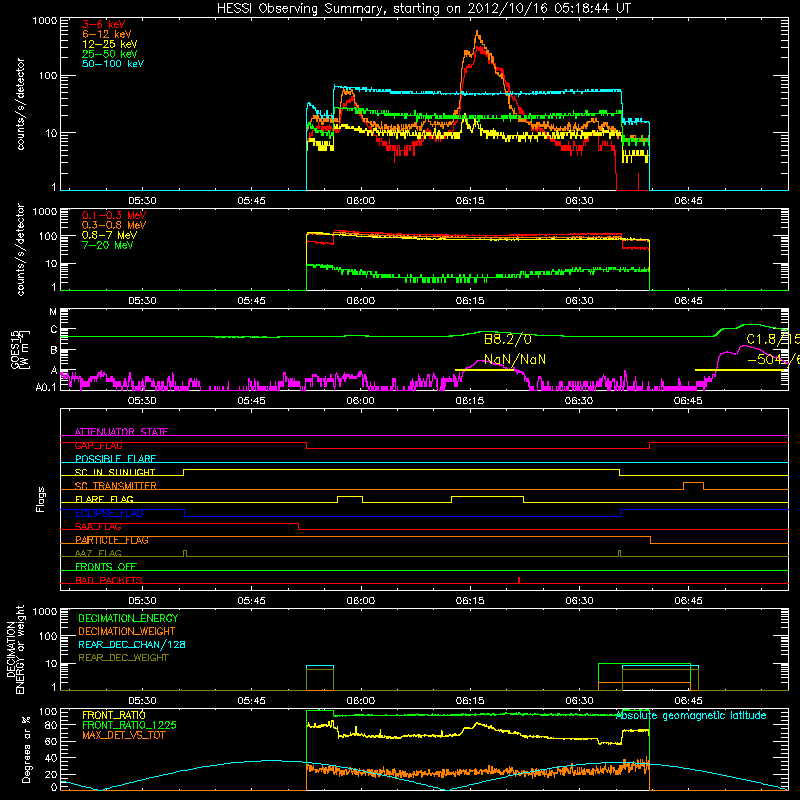
Task: Select the 25-50 keV legend label
Action: [110, 54]
